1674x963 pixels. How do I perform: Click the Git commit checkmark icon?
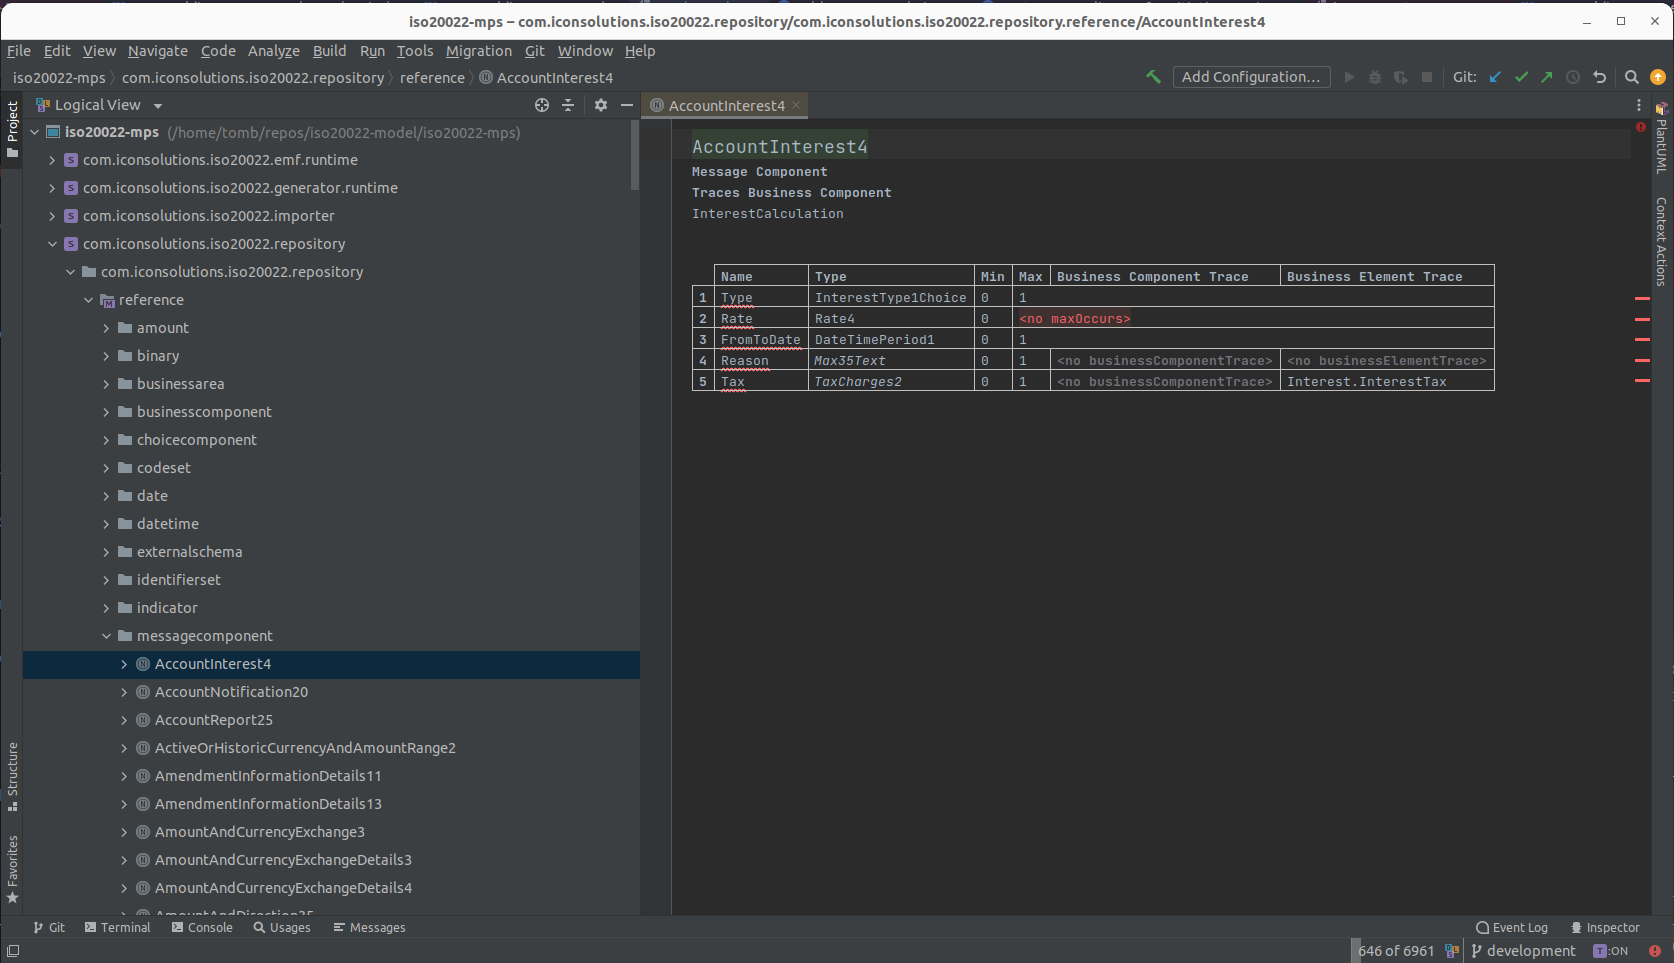pos(1521,77)
